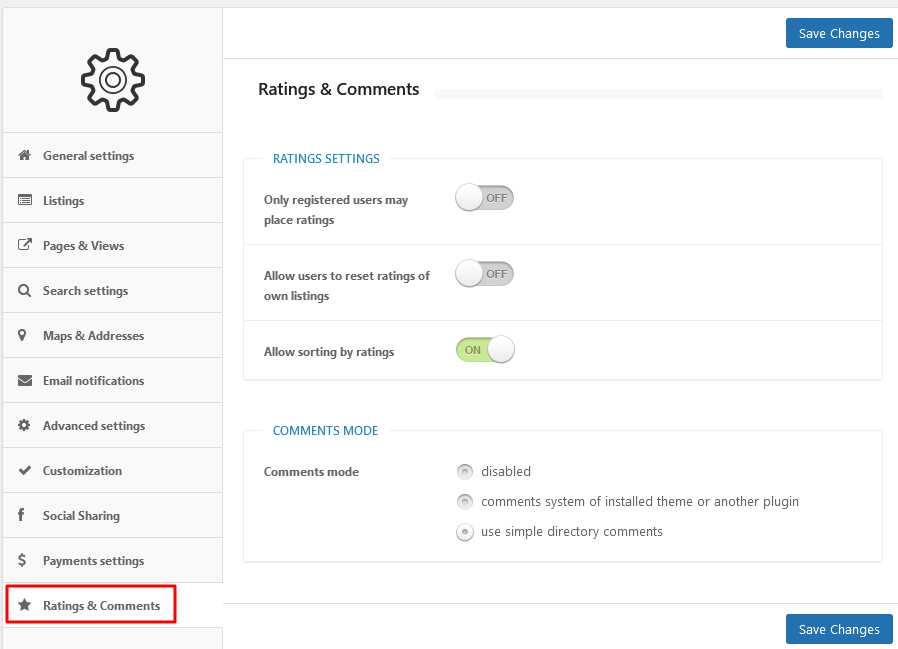The image size is (898, 649).
Task: Click the map pin icon for Maps & Addresses
Action: [22, 335]
